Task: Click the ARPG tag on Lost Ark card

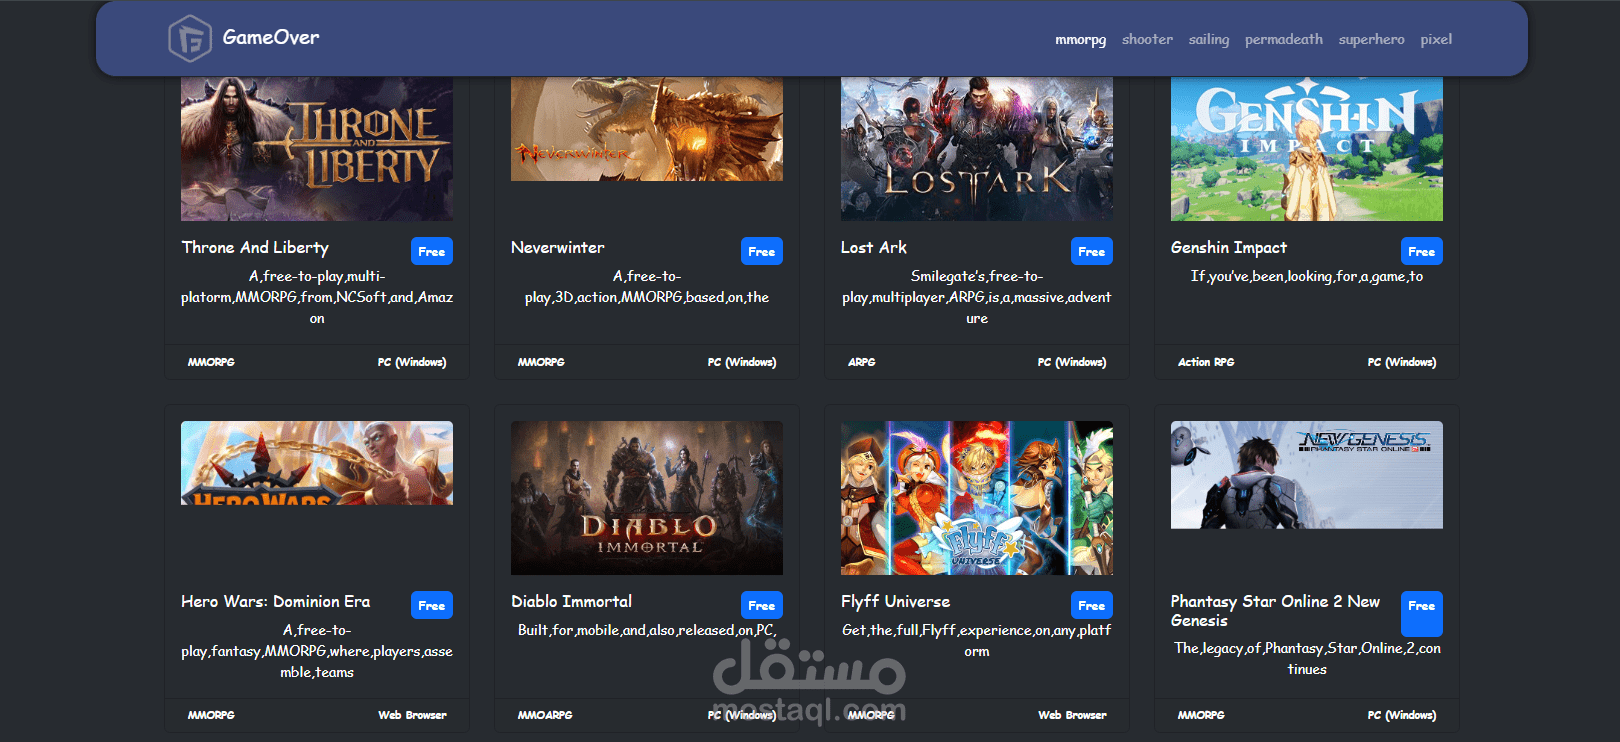Action: 862,362
